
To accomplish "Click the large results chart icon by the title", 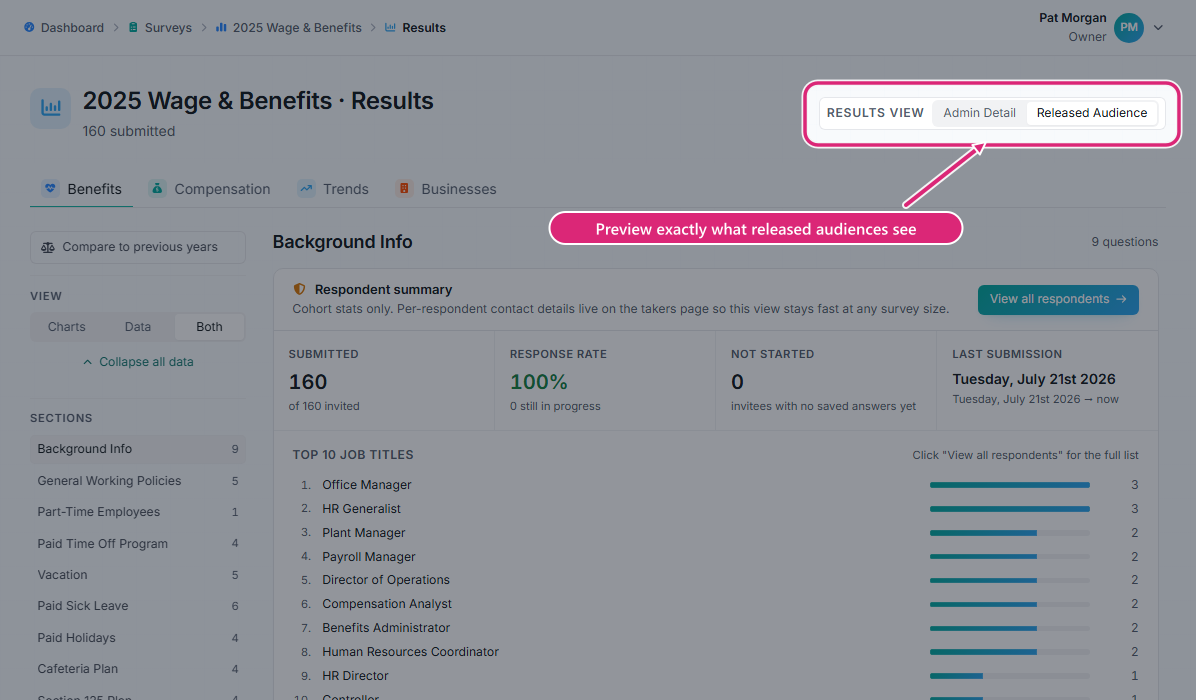I will click(x=50, y=108).
